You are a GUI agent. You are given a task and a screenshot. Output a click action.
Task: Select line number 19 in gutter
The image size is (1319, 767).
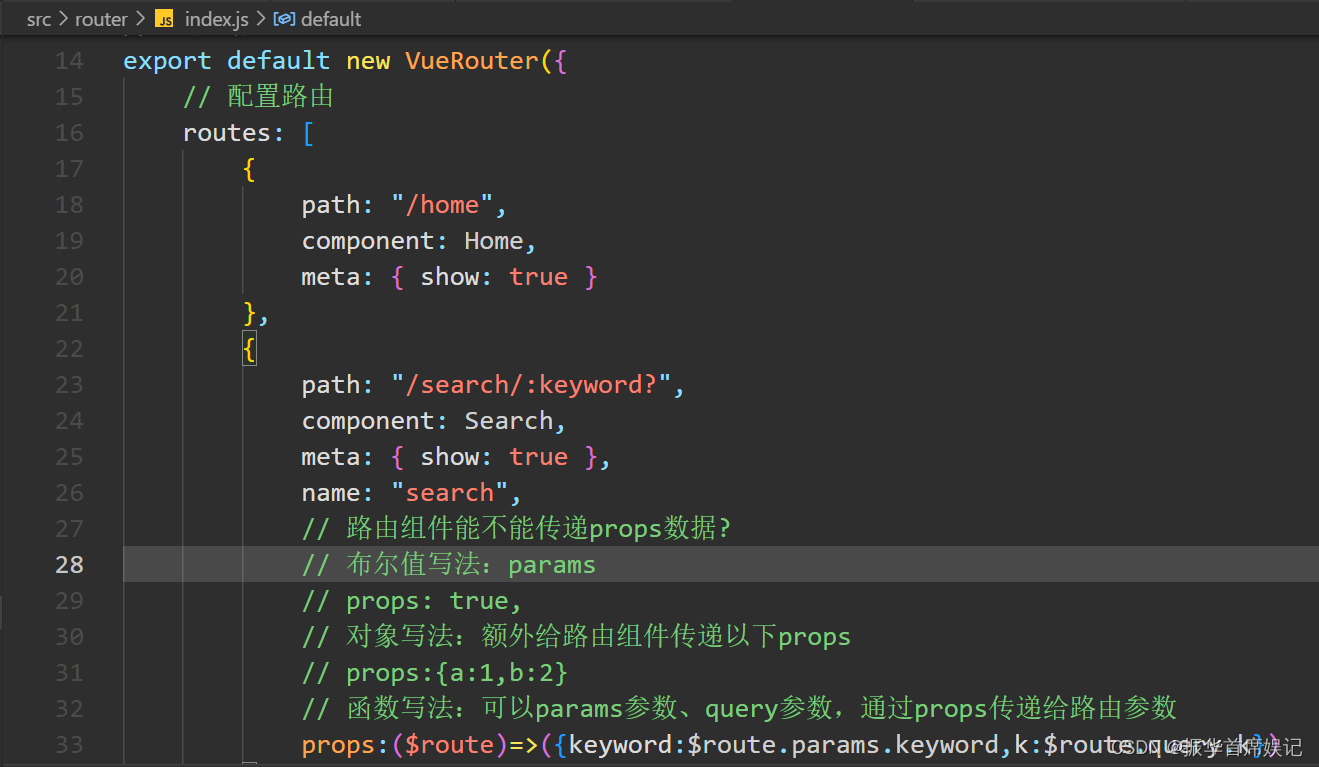pyautogui.click(x=69, y=241)
